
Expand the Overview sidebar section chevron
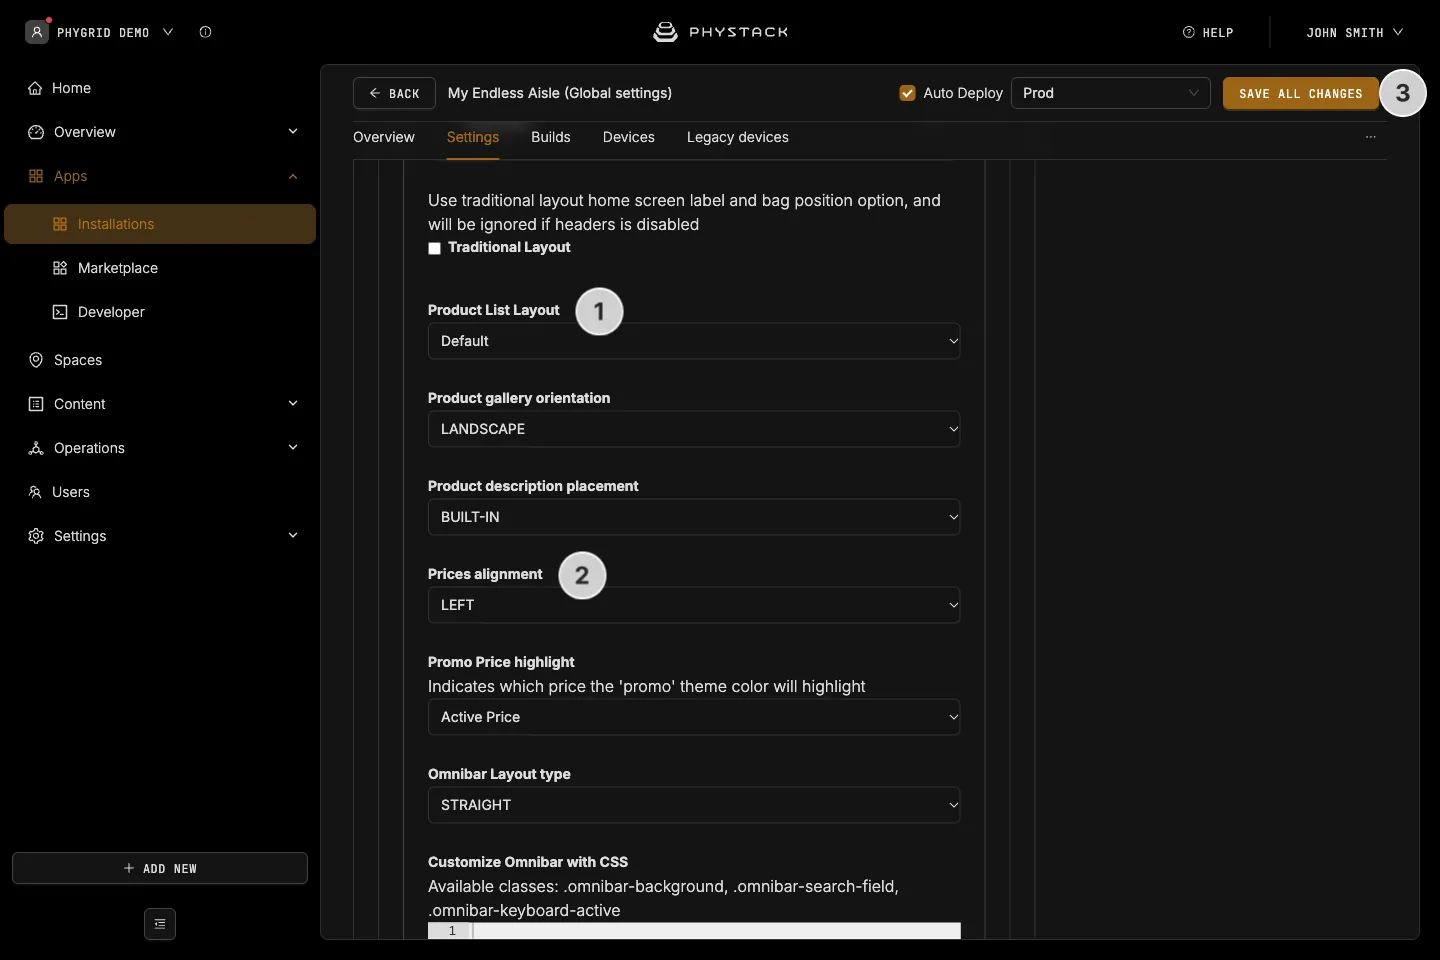[x=293, y=132]
